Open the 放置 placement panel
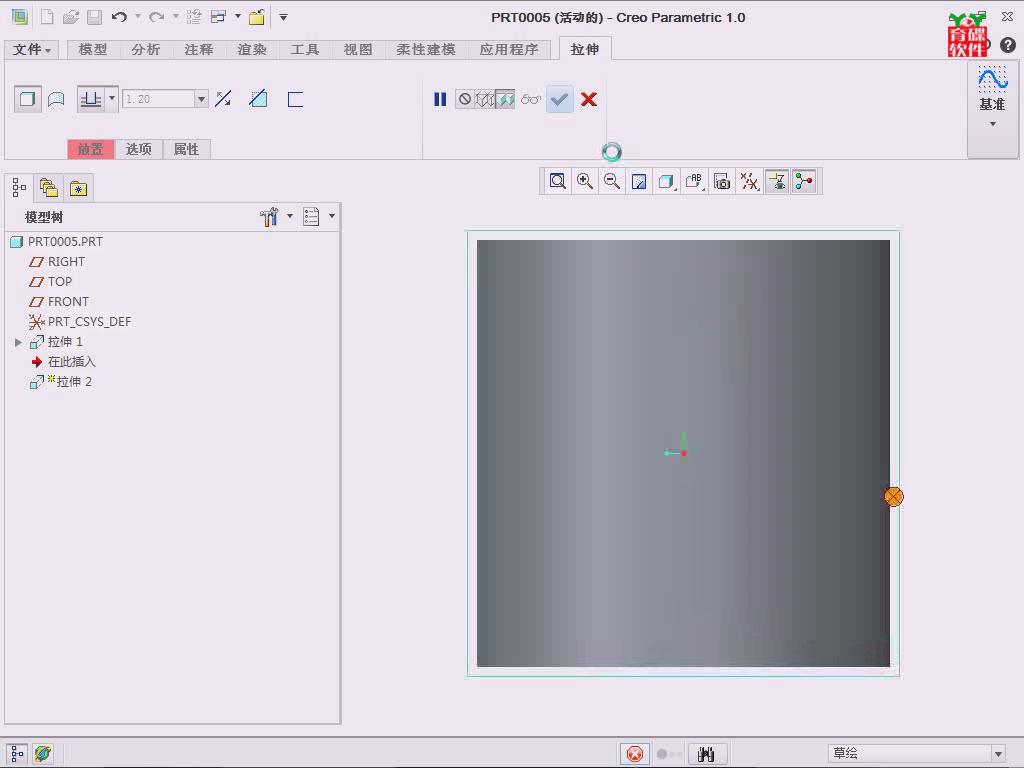 coord(91,149)
